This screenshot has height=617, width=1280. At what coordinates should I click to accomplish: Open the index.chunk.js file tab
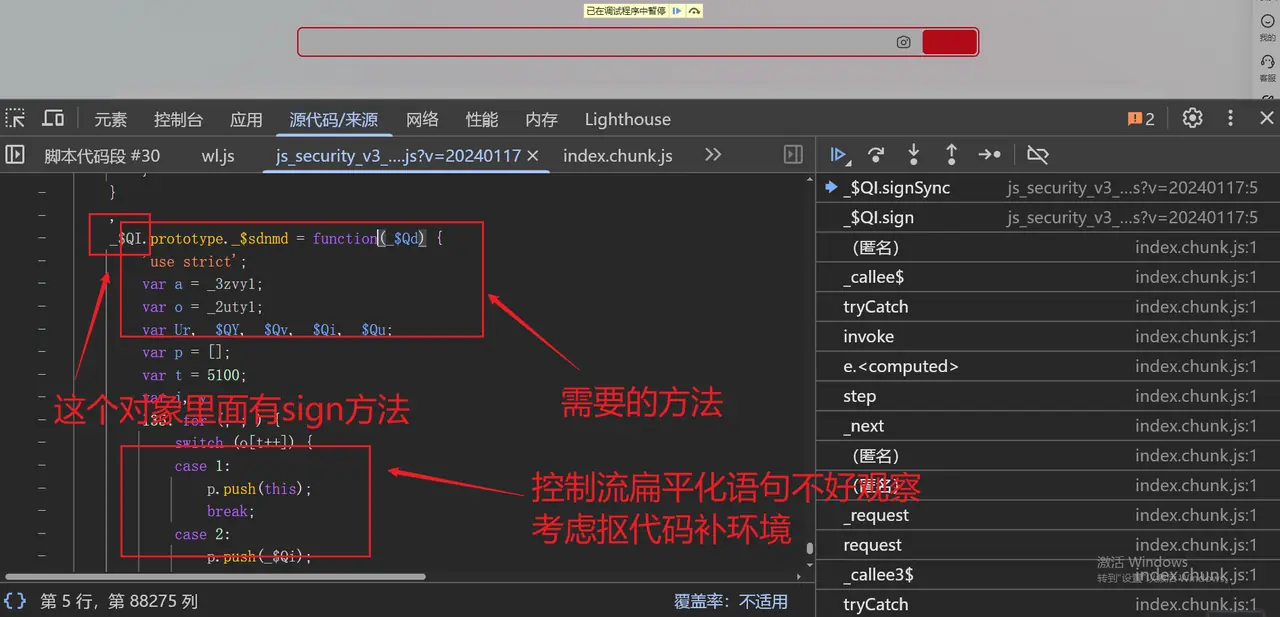(617, 156)
